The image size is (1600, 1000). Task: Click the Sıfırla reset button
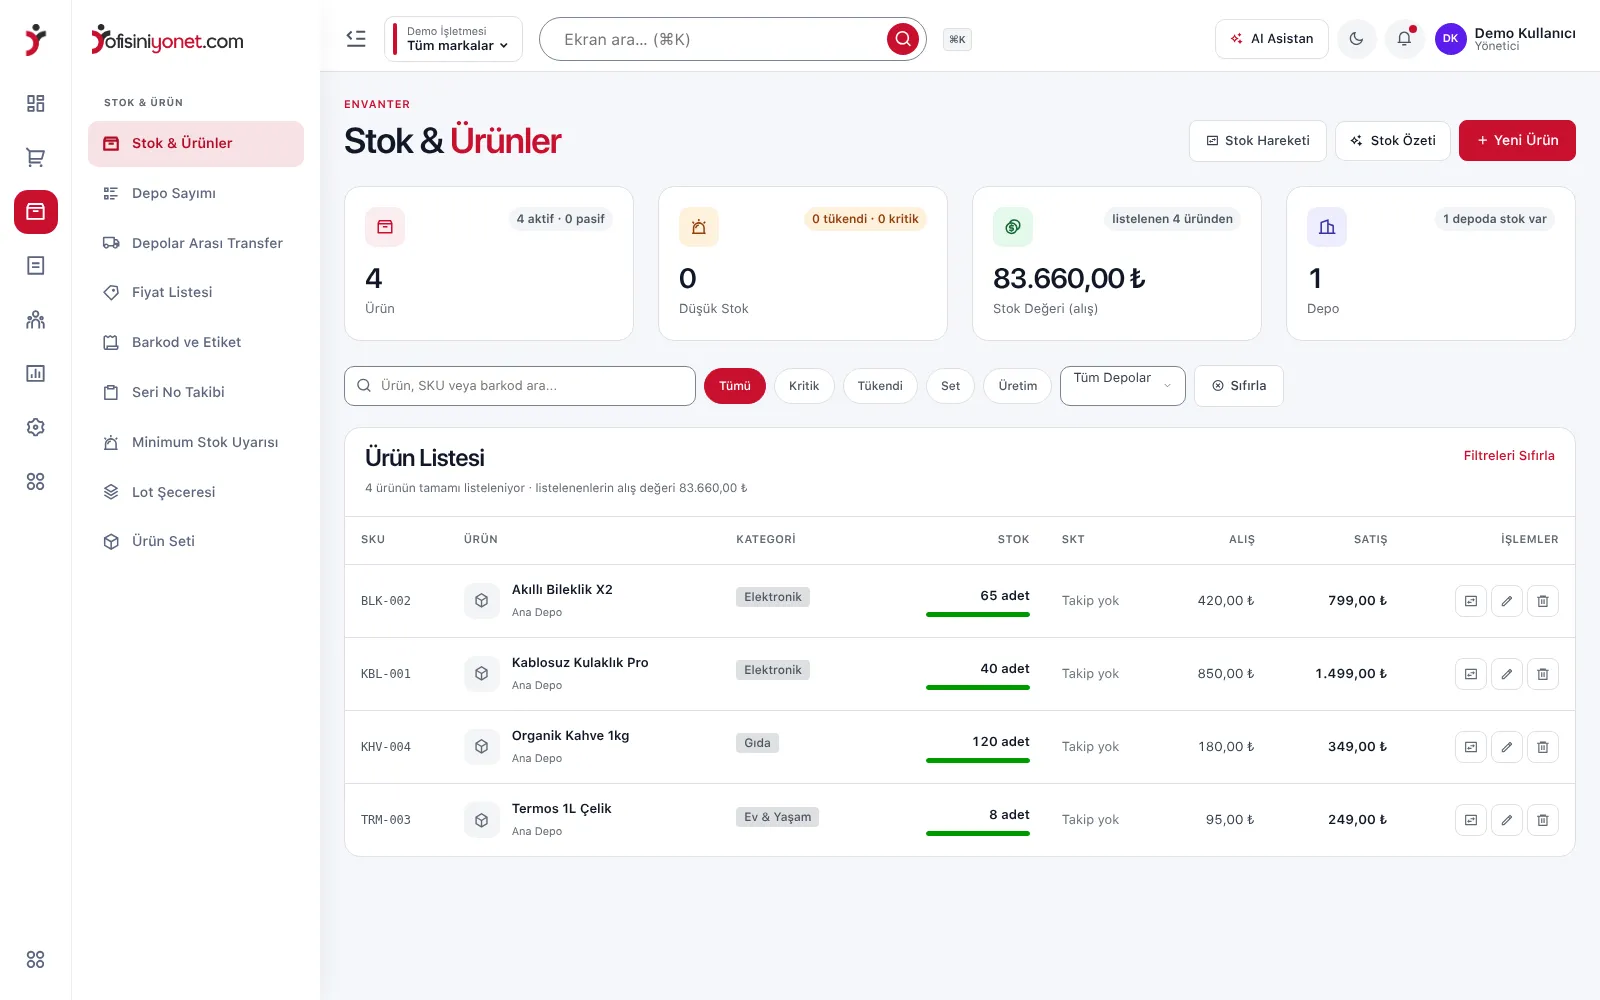point(1239,386)
